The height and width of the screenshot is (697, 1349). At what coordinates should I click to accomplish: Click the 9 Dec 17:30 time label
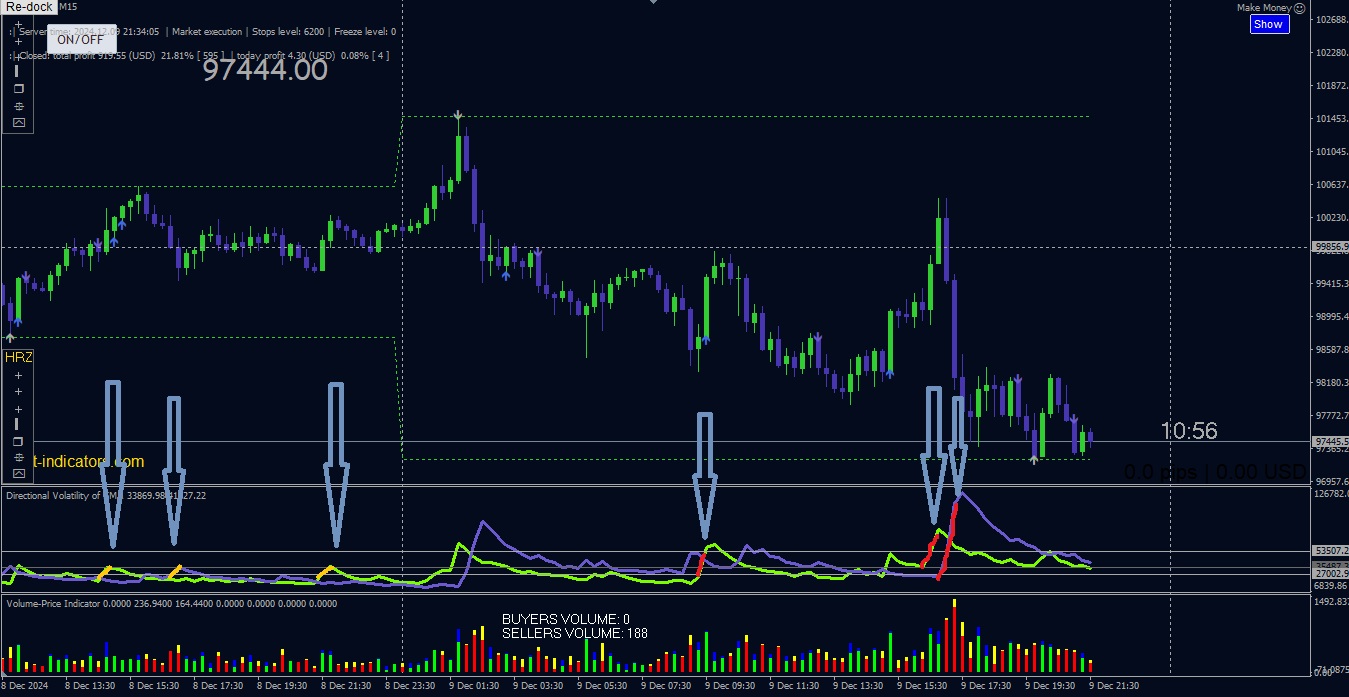[987, 686]
